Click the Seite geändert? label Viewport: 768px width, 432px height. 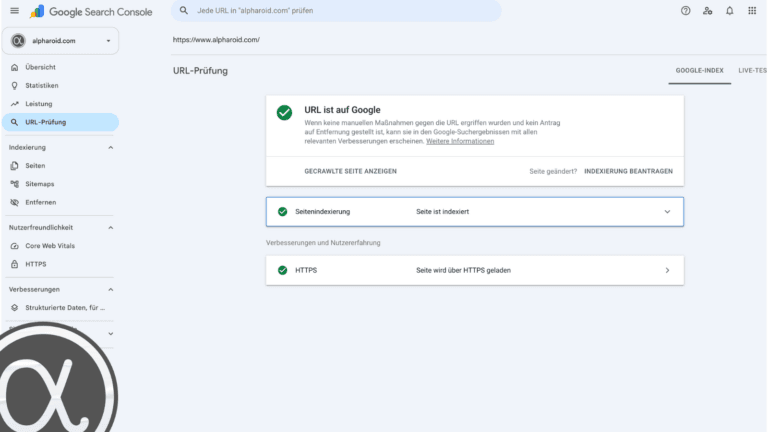click(x=553, y=171)
